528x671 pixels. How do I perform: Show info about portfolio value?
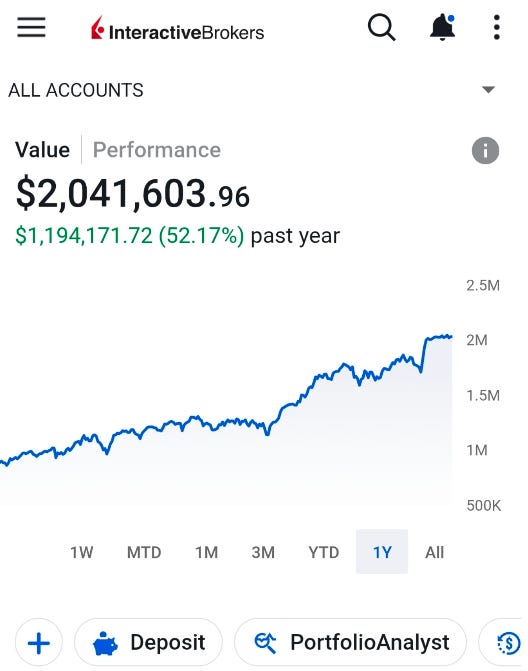pyautogui.click(x=485, y=151)
